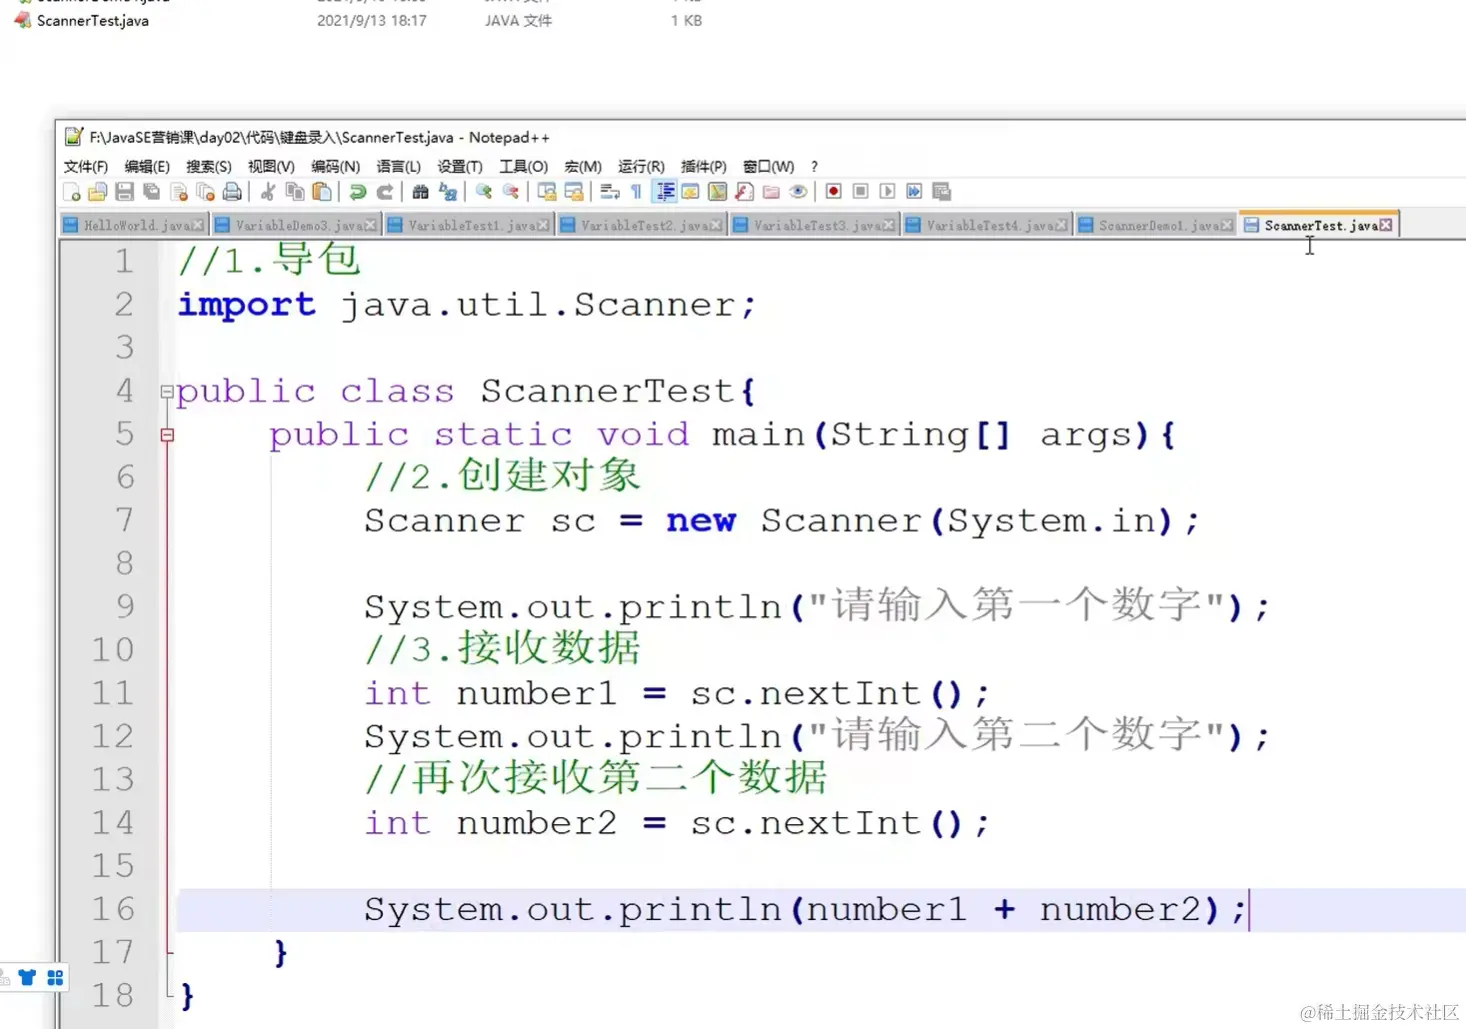The image size is (1466, 1029).
Task: Collapse the class ScannerTest fold marker
Action: coord(167,392)
